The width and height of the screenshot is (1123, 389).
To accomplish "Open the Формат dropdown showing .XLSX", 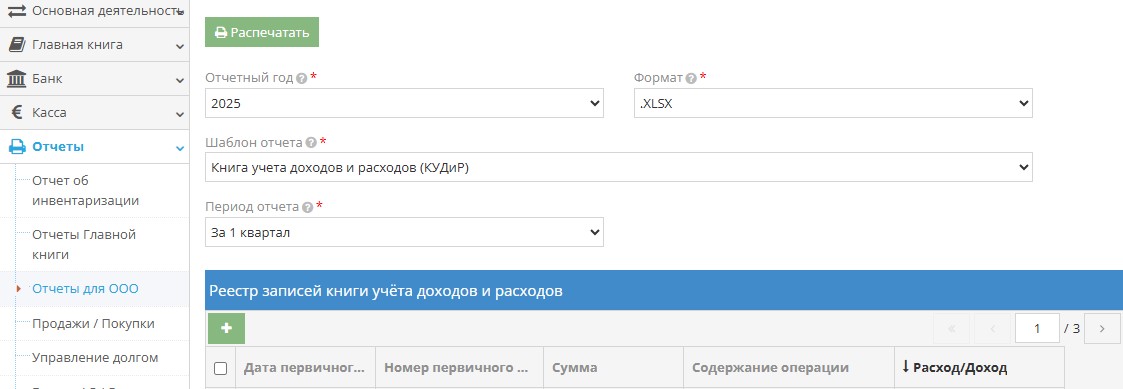I will point(833,103).
